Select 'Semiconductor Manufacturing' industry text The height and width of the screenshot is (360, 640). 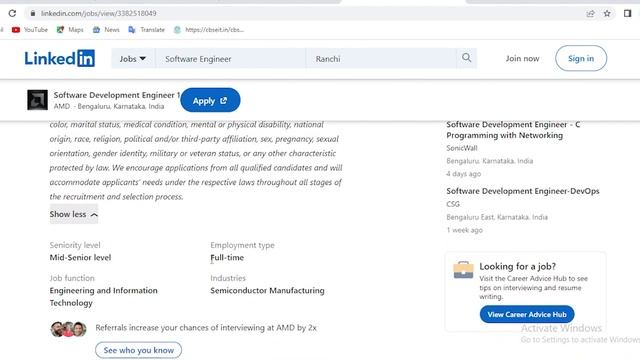click(267, 291)
